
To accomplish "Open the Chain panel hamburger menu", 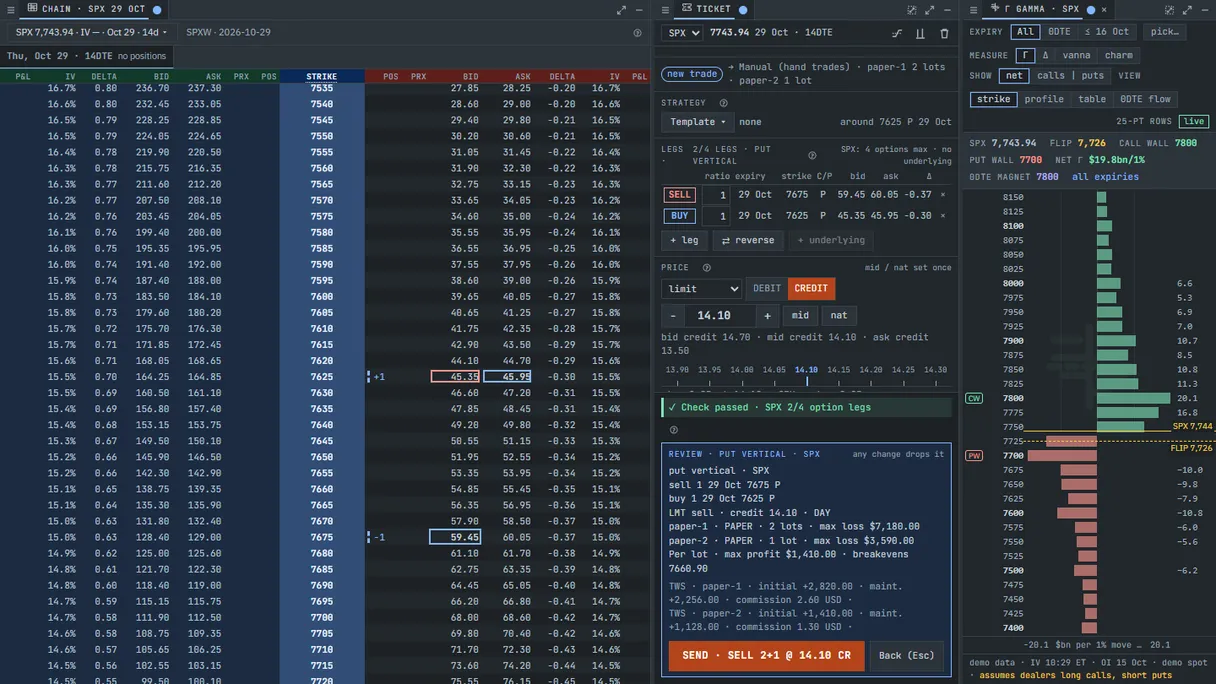I will [9, 9].
